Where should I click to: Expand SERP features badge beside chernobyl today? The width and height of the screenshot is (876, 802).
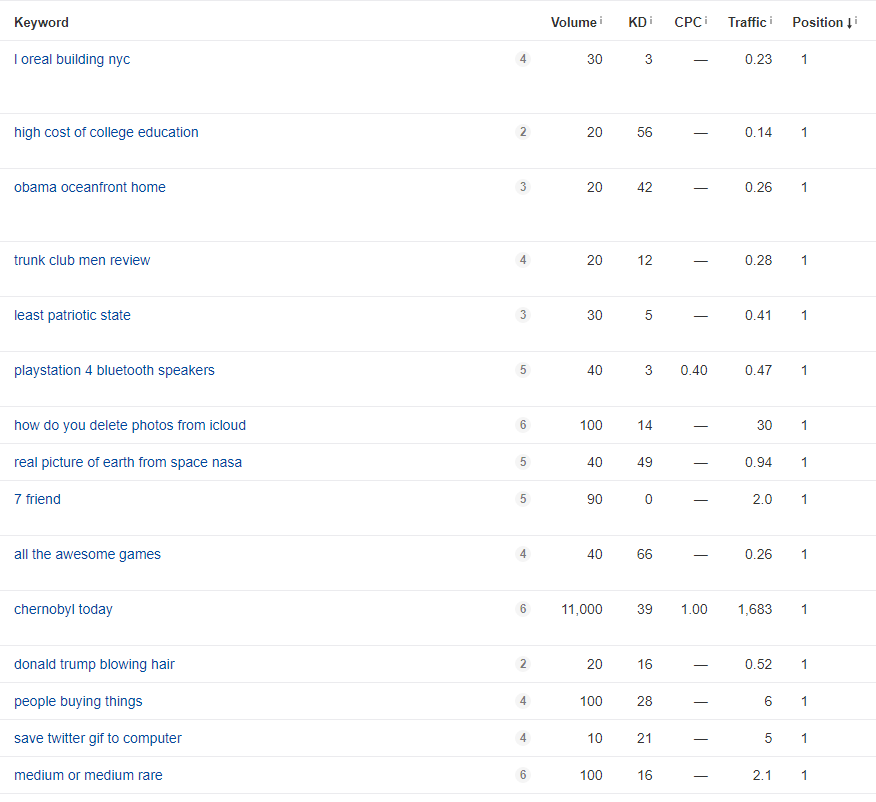tap(523, 609)
